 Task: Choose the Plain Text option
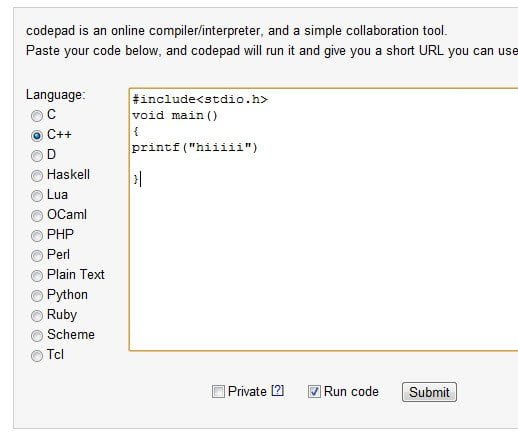37,276
